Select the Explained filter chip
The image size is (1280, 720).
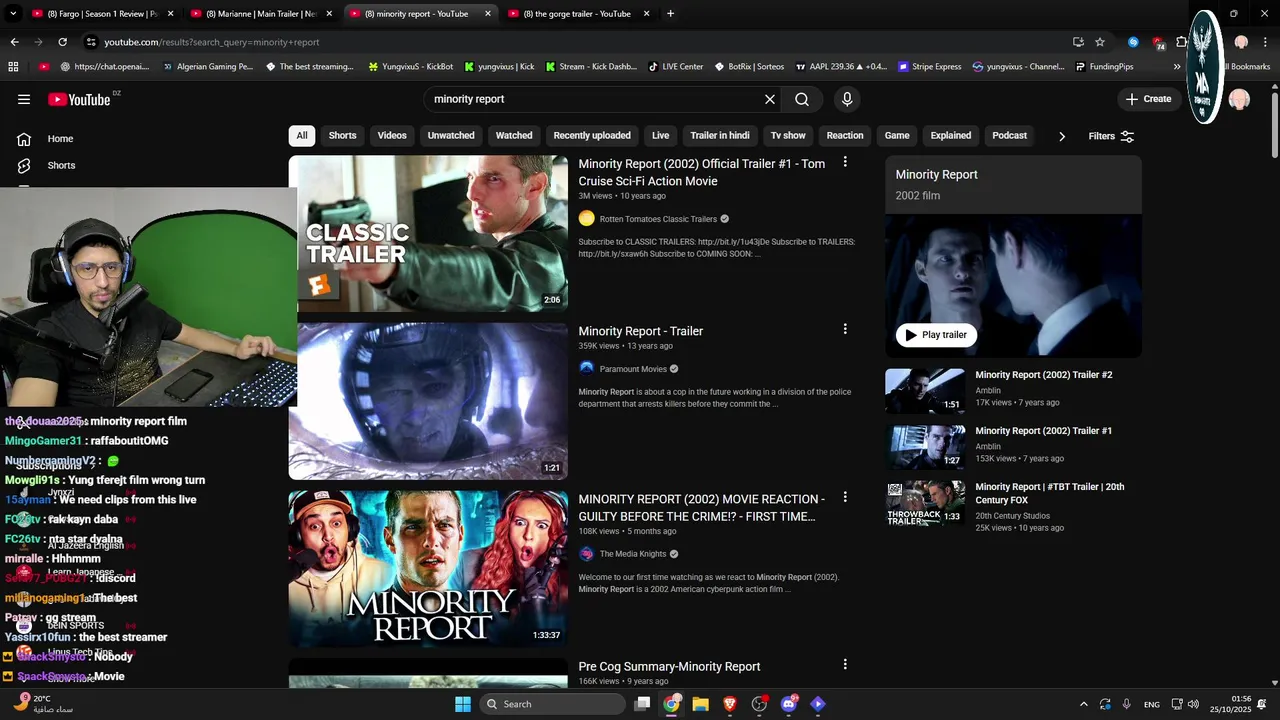(951, 136)
